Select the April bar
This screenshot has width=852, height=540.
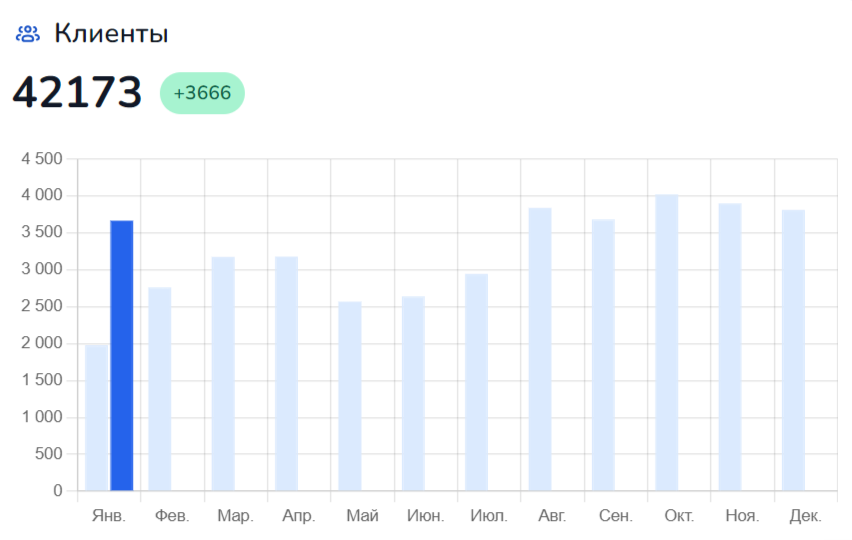coord(286,374)
